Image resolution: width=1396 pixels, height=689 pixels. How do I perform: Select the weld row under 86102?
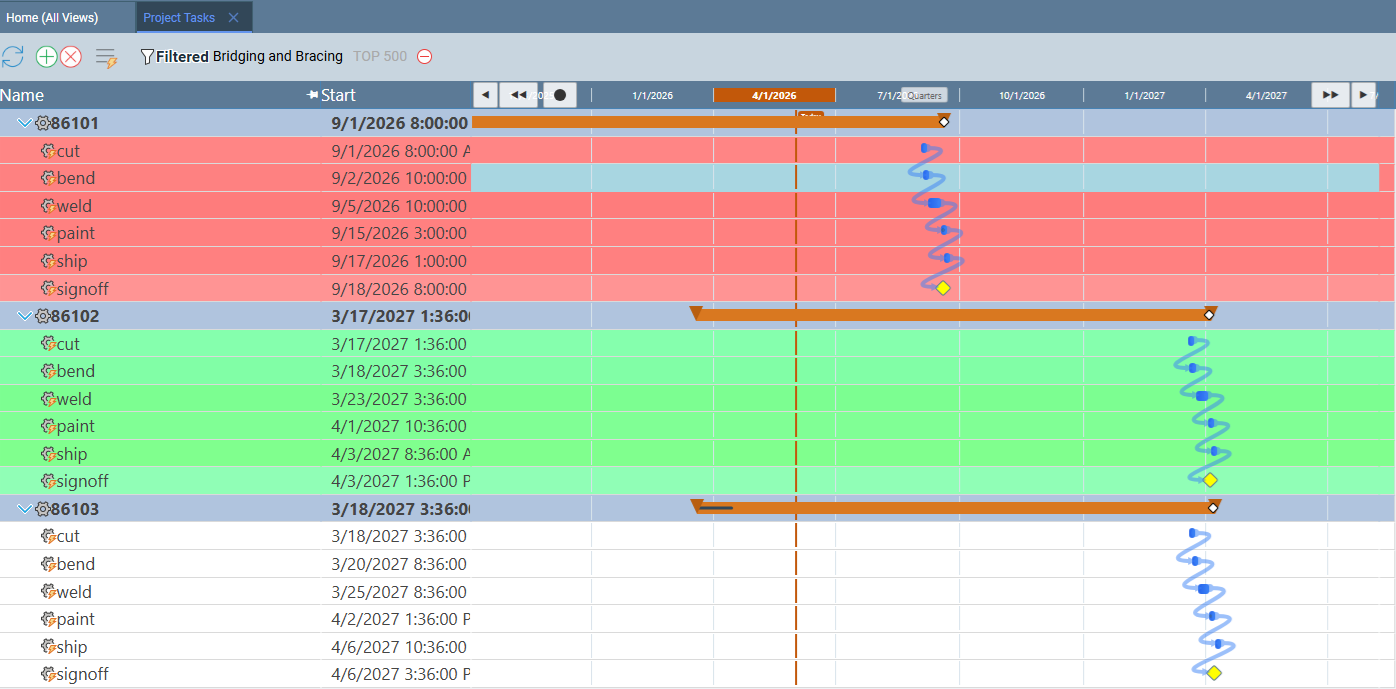[698, 399]
